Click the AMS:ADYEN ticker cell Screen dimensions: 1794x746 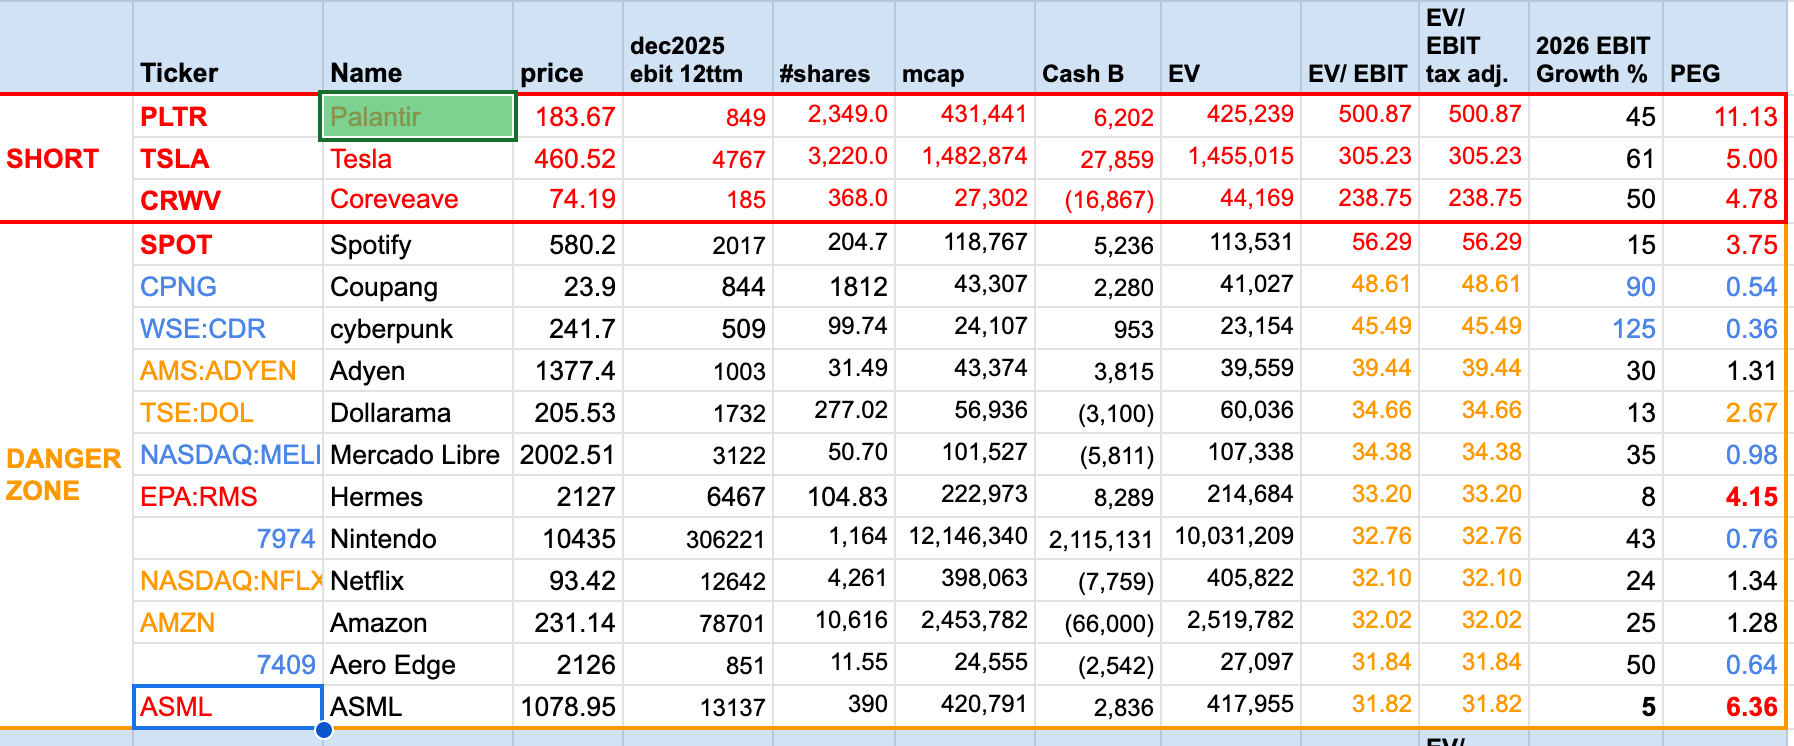(228, 371)
